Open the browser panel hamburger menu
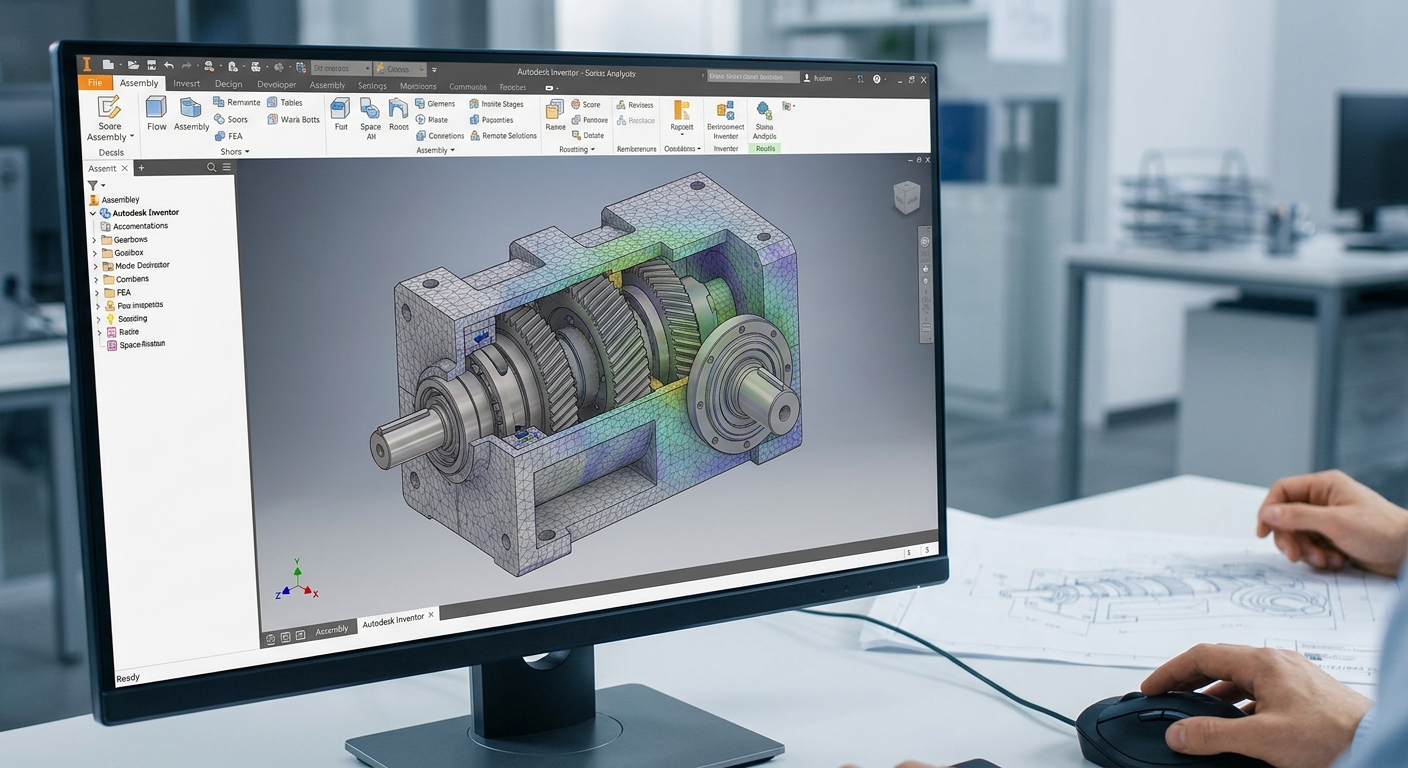 (226, 167)
